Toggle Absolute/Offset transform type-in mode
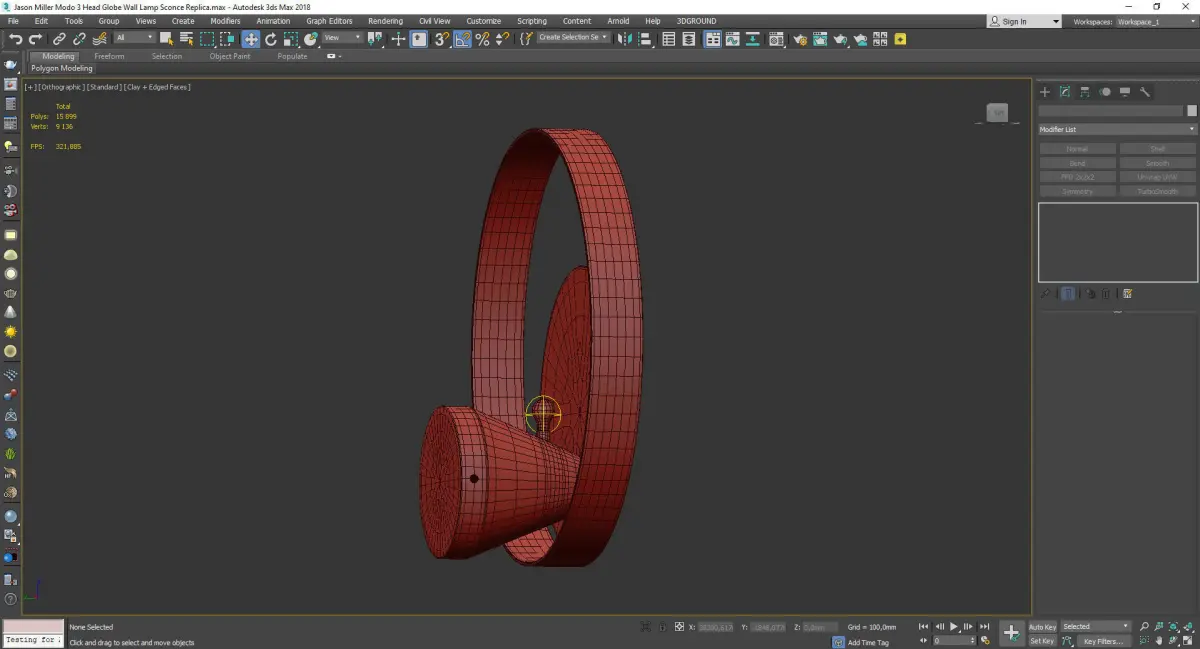Viewport: 1200px width, 649px height. (x=679, y=627)
